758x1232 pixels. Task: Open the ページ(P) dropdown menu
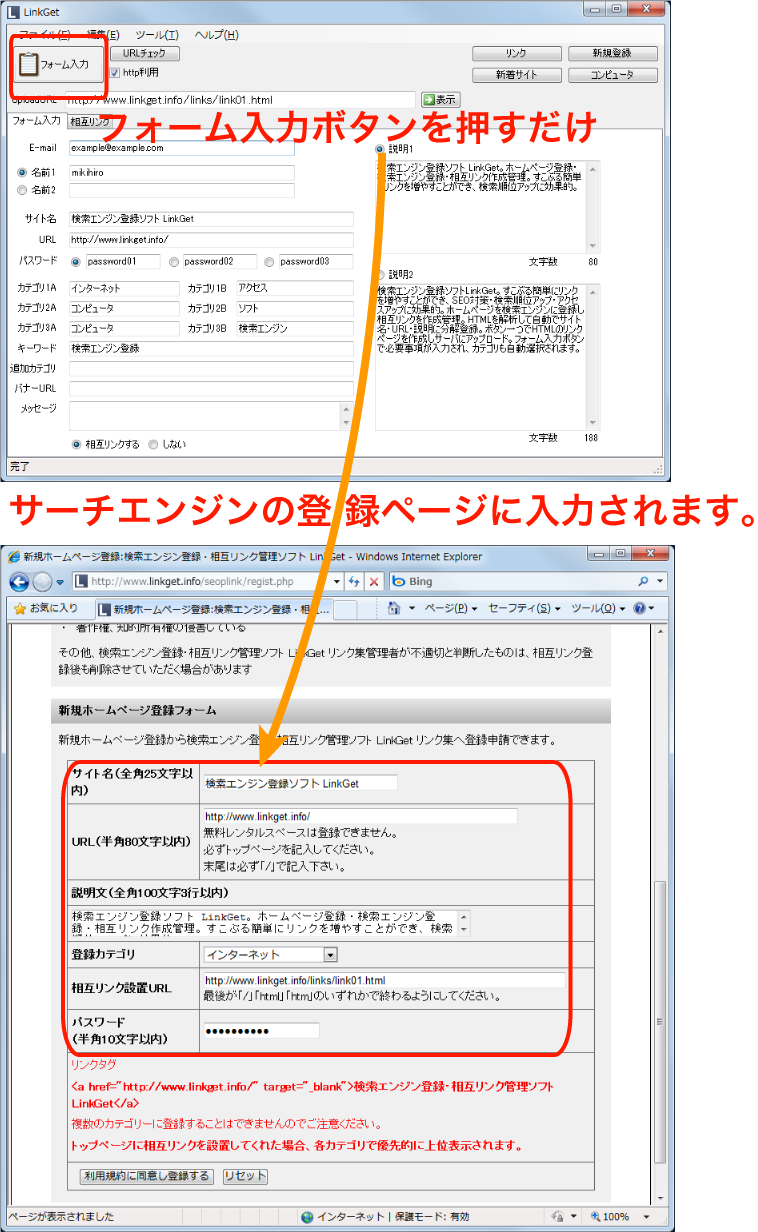pos(450,608)
